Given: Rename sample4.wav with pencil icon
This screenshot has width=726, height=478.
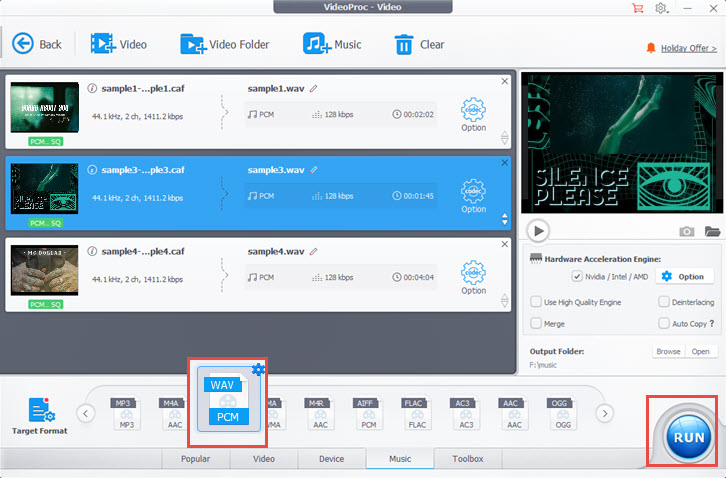Looking at the screenshot, I should coord(314,252).
